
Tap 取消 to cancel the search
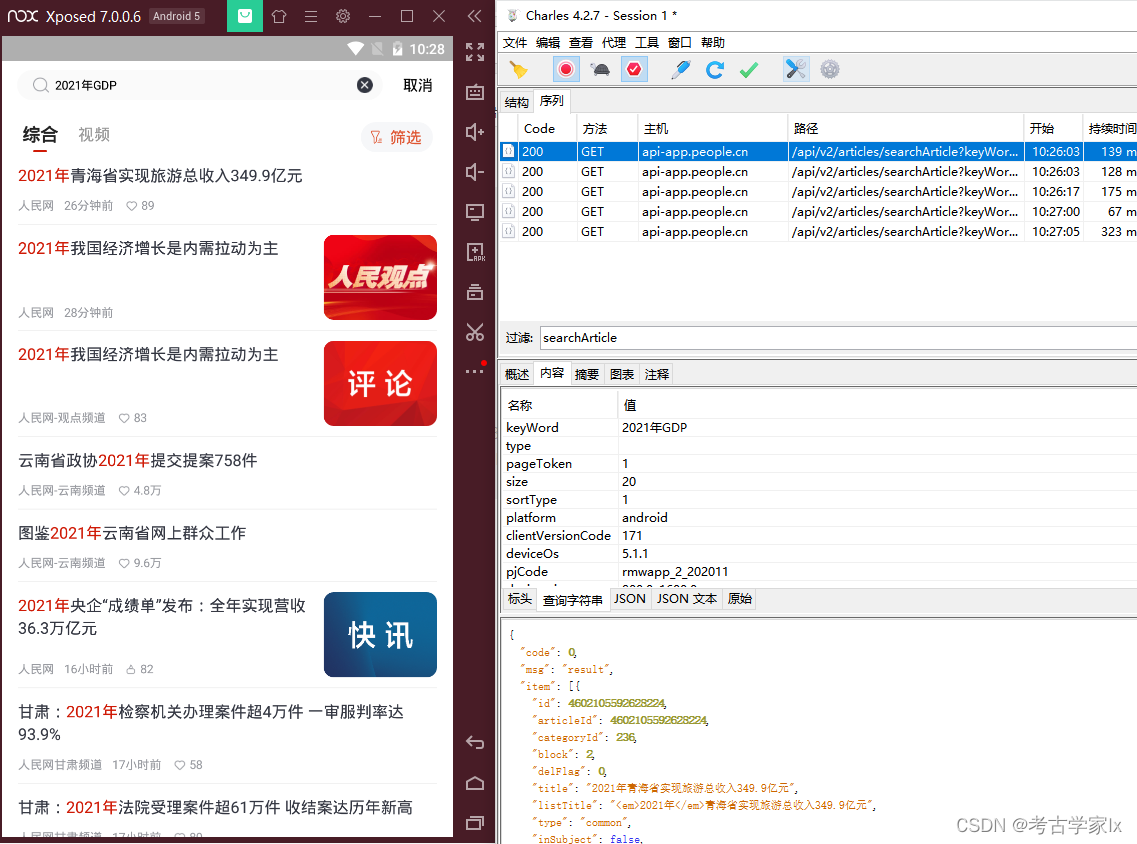click(418, 86)
